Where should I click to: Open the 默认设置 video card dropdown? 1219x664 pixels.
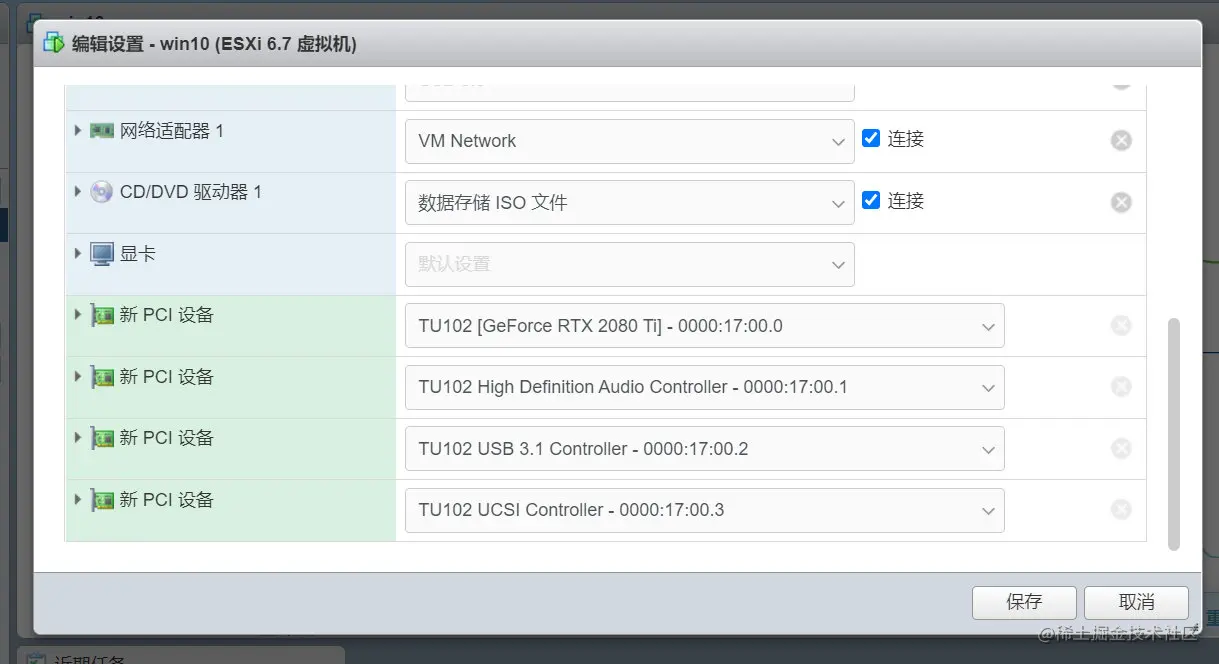[630, 264]
